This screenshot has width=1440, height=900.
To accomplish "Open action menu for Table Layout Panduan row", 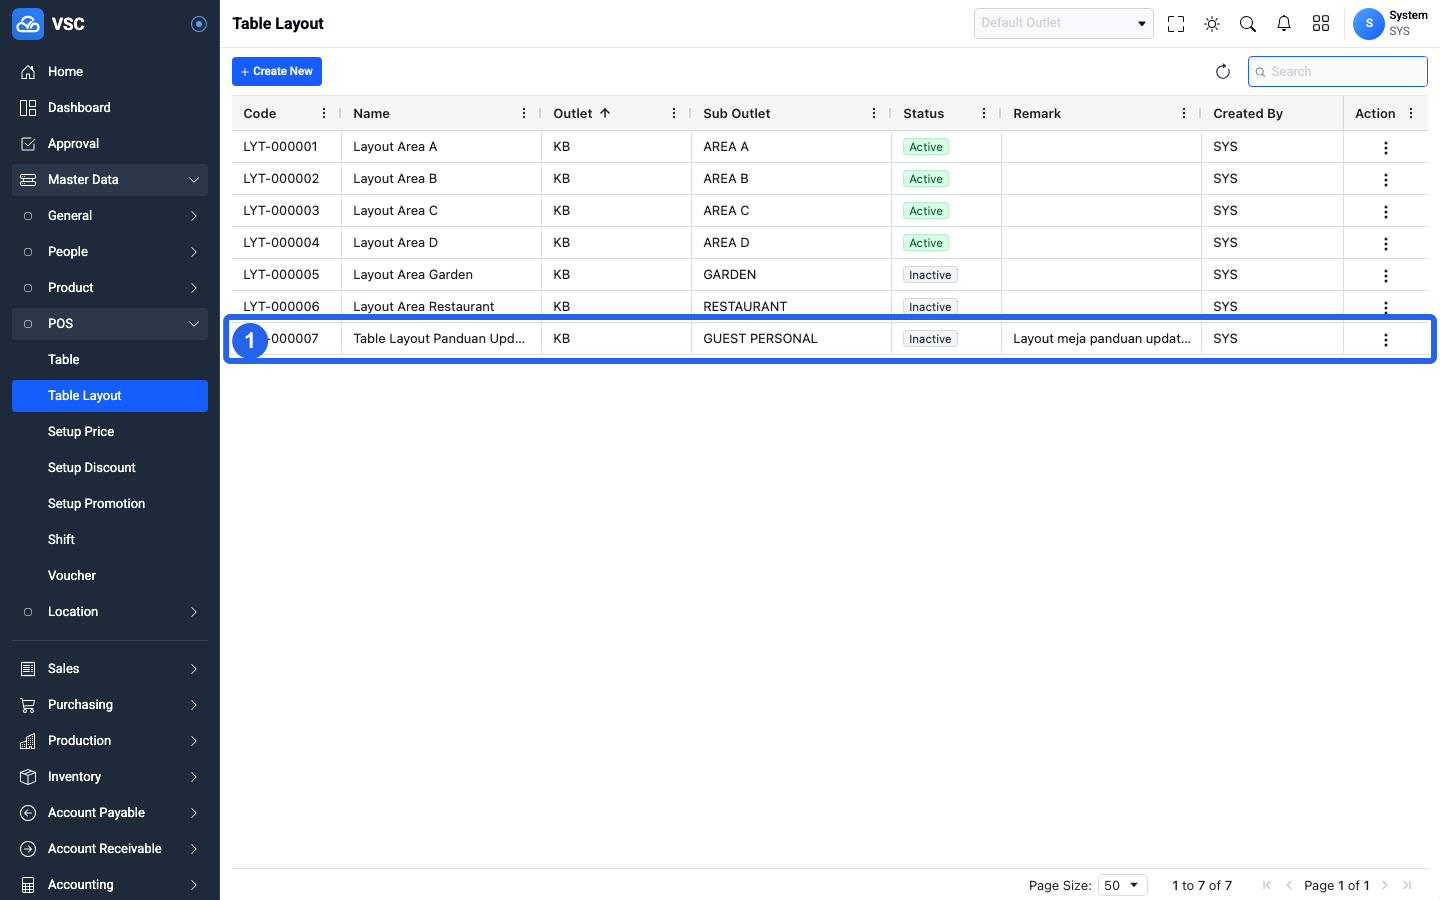I will pyautogui.click(x=1386, y=340).
